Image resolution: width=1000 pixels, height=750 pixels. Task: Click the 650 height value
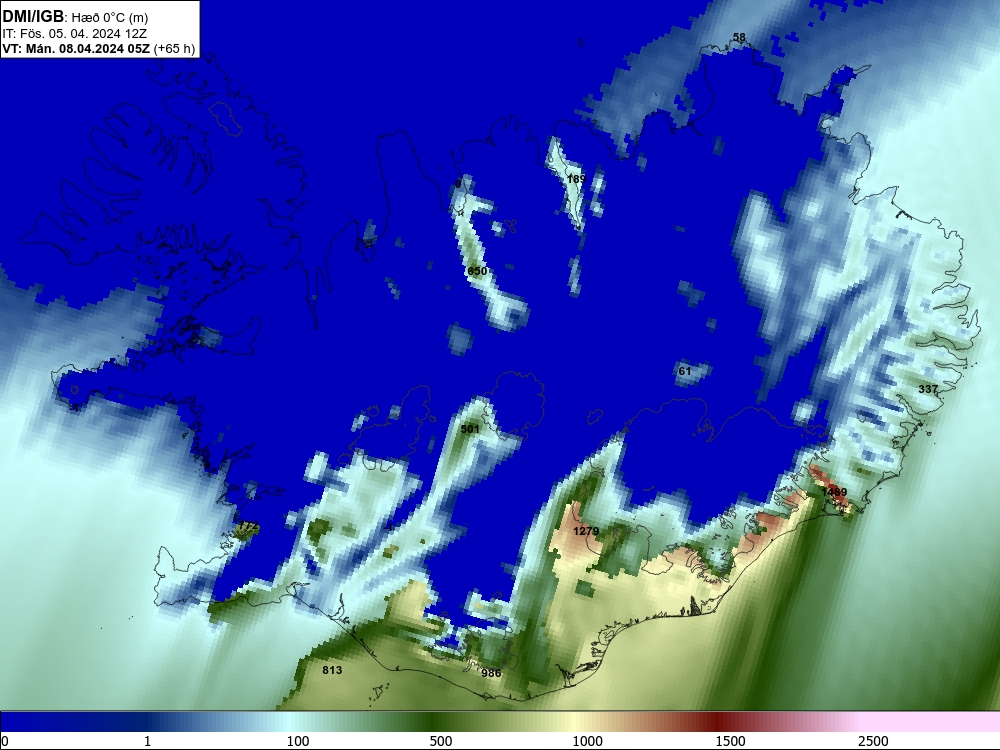(x=477, y=271)
